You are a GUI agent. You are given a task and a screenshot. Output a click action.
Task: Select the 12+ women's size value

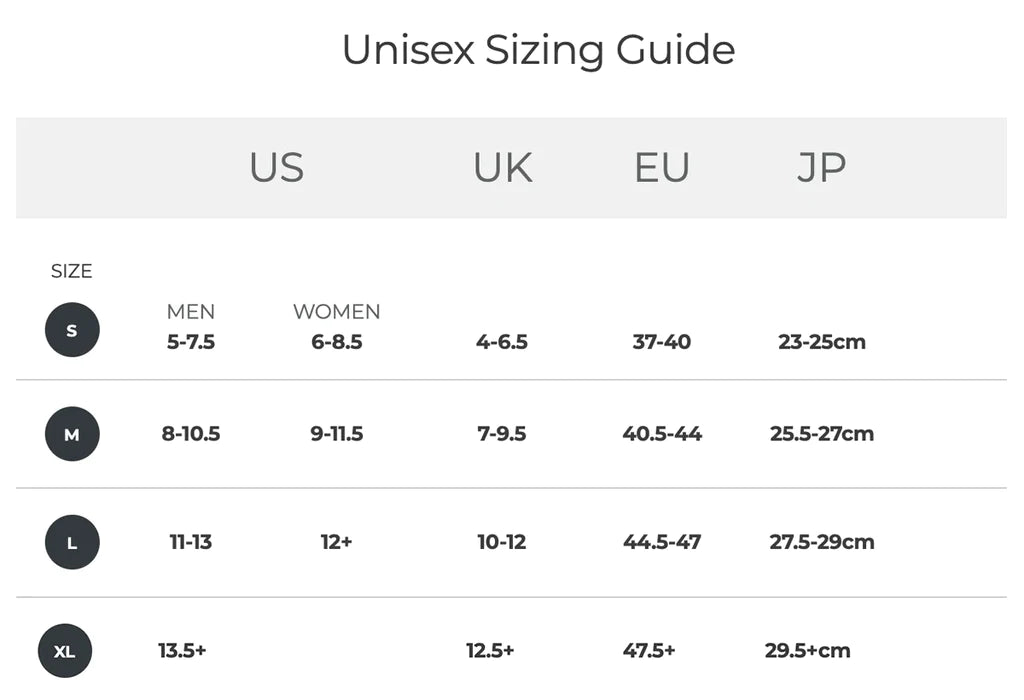(x=337, y=542)
